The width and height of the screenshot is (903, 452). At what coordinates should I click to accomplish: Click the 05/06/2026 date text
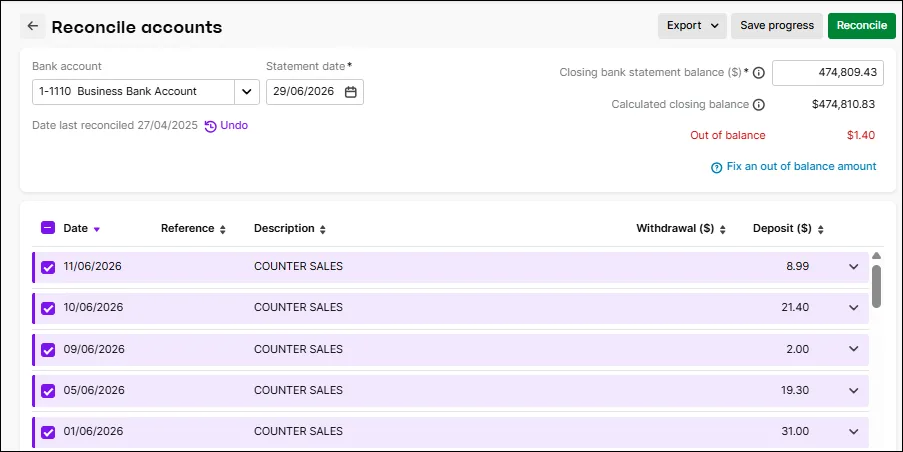(x=94, y=390)
